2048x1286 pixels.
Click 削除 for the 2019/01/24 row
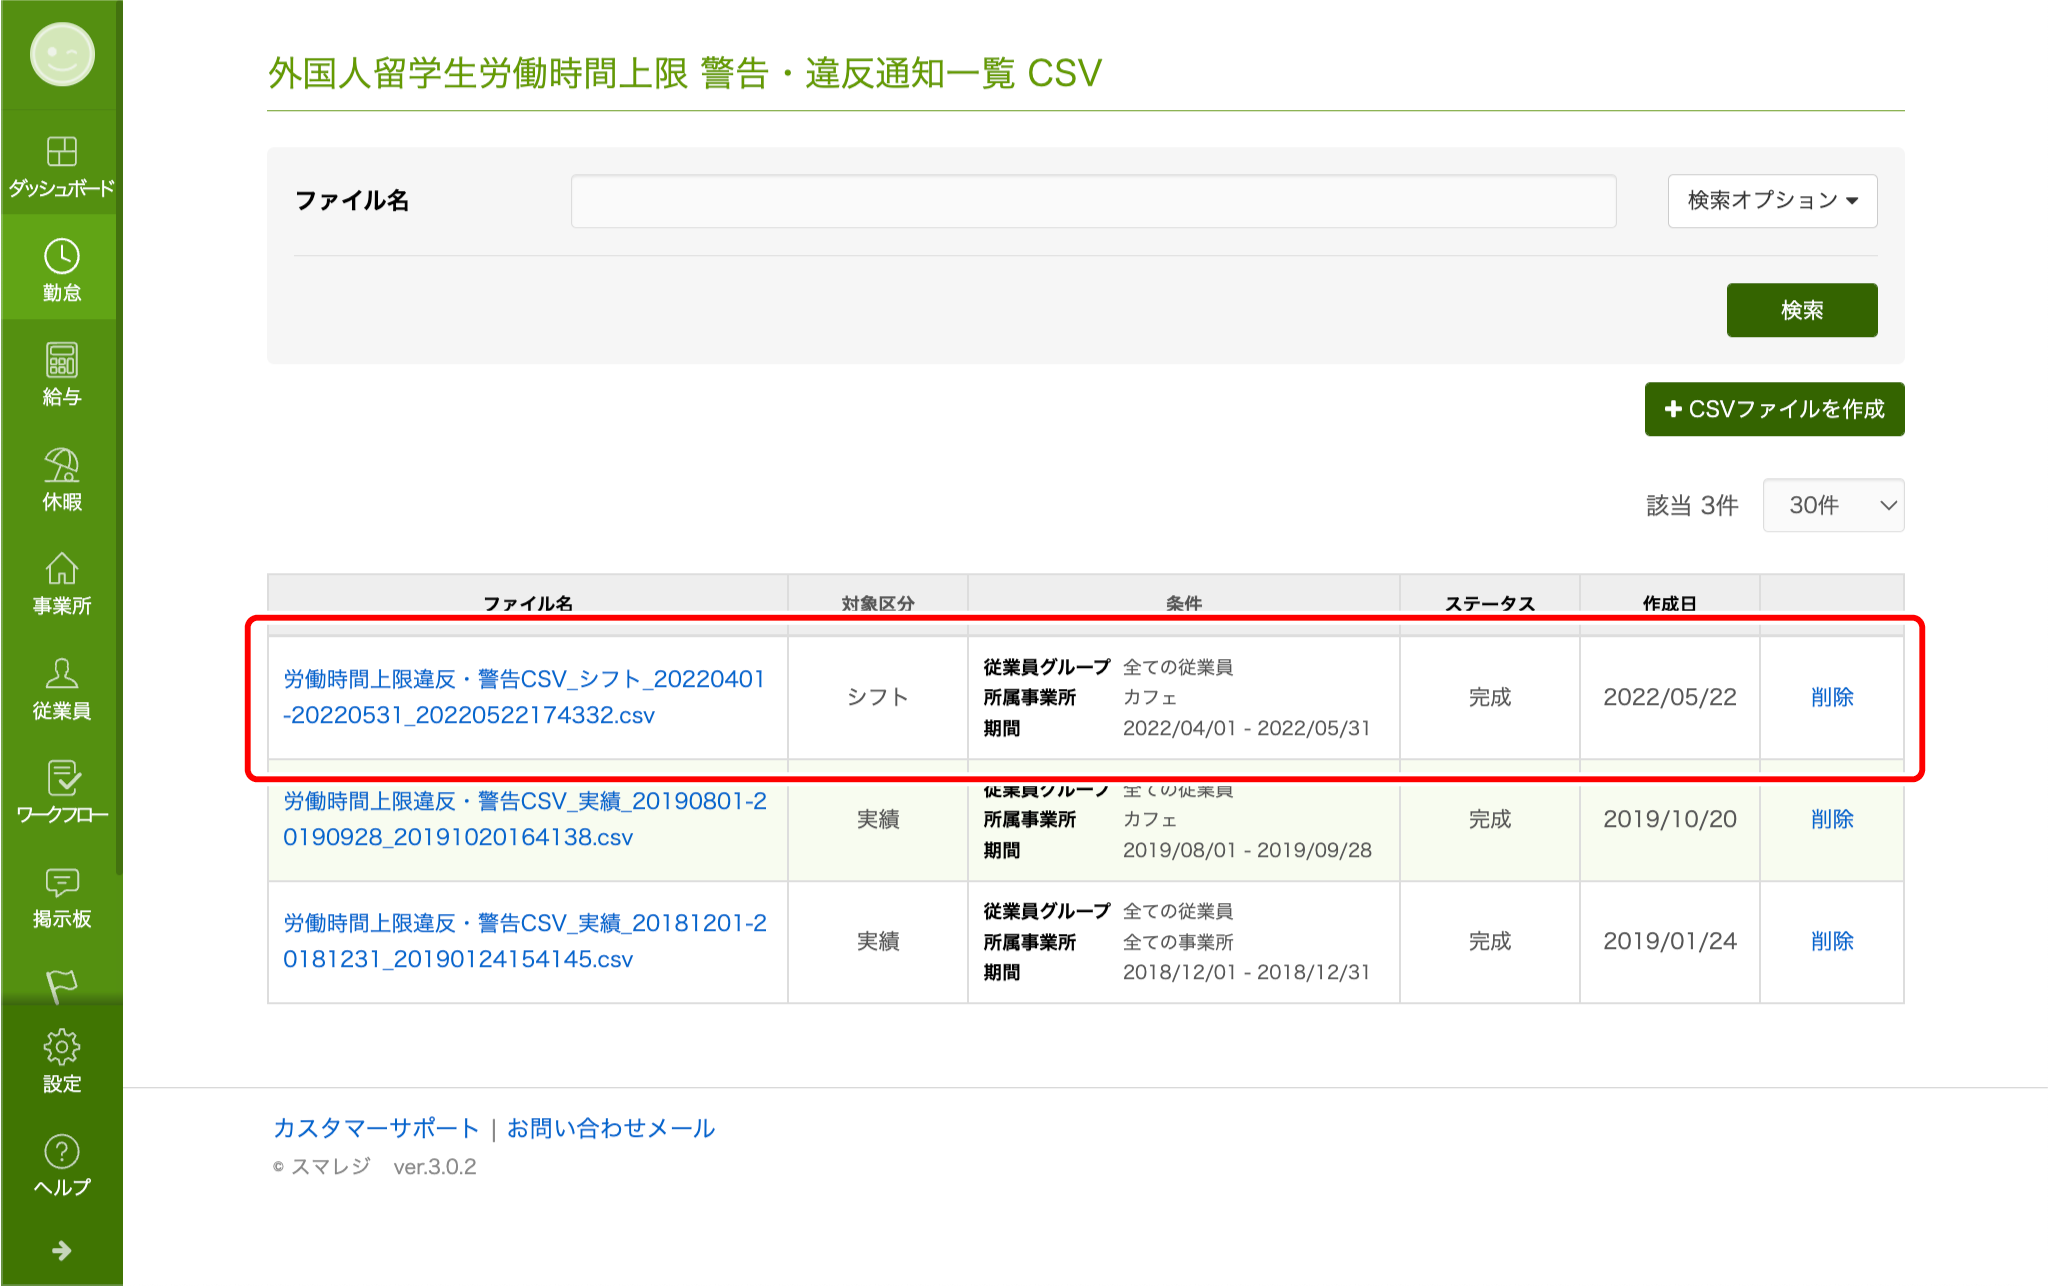click(x=1832, y=941)
